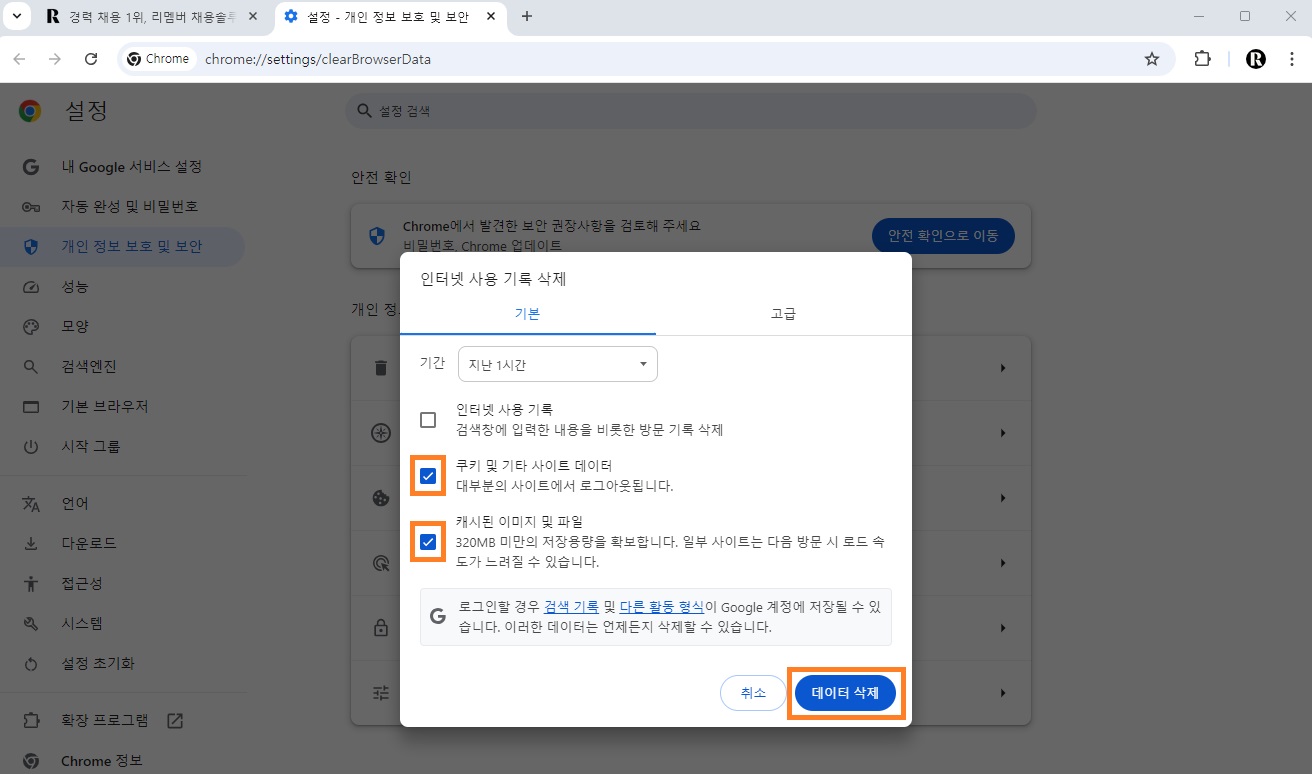The width and height of the screenshot is (1312, 774).
Task: Expand the settings row with the lock icon
Action: (1003, 628)
